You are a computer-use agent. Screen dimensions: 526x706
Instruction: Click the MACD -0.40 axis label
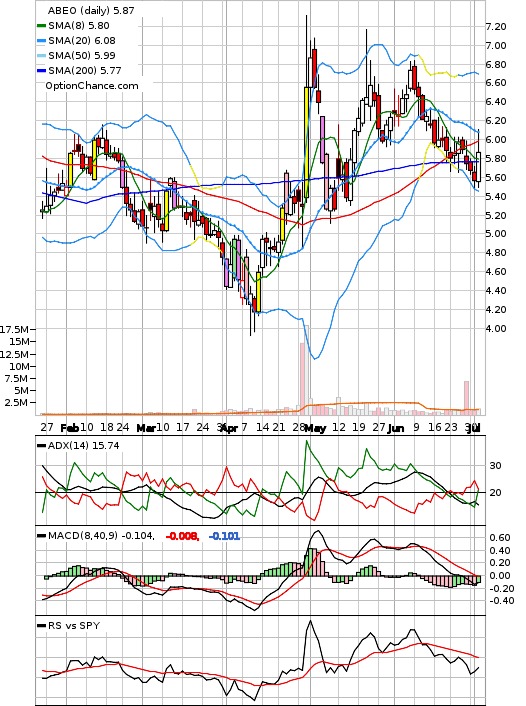tap(500, 601)
